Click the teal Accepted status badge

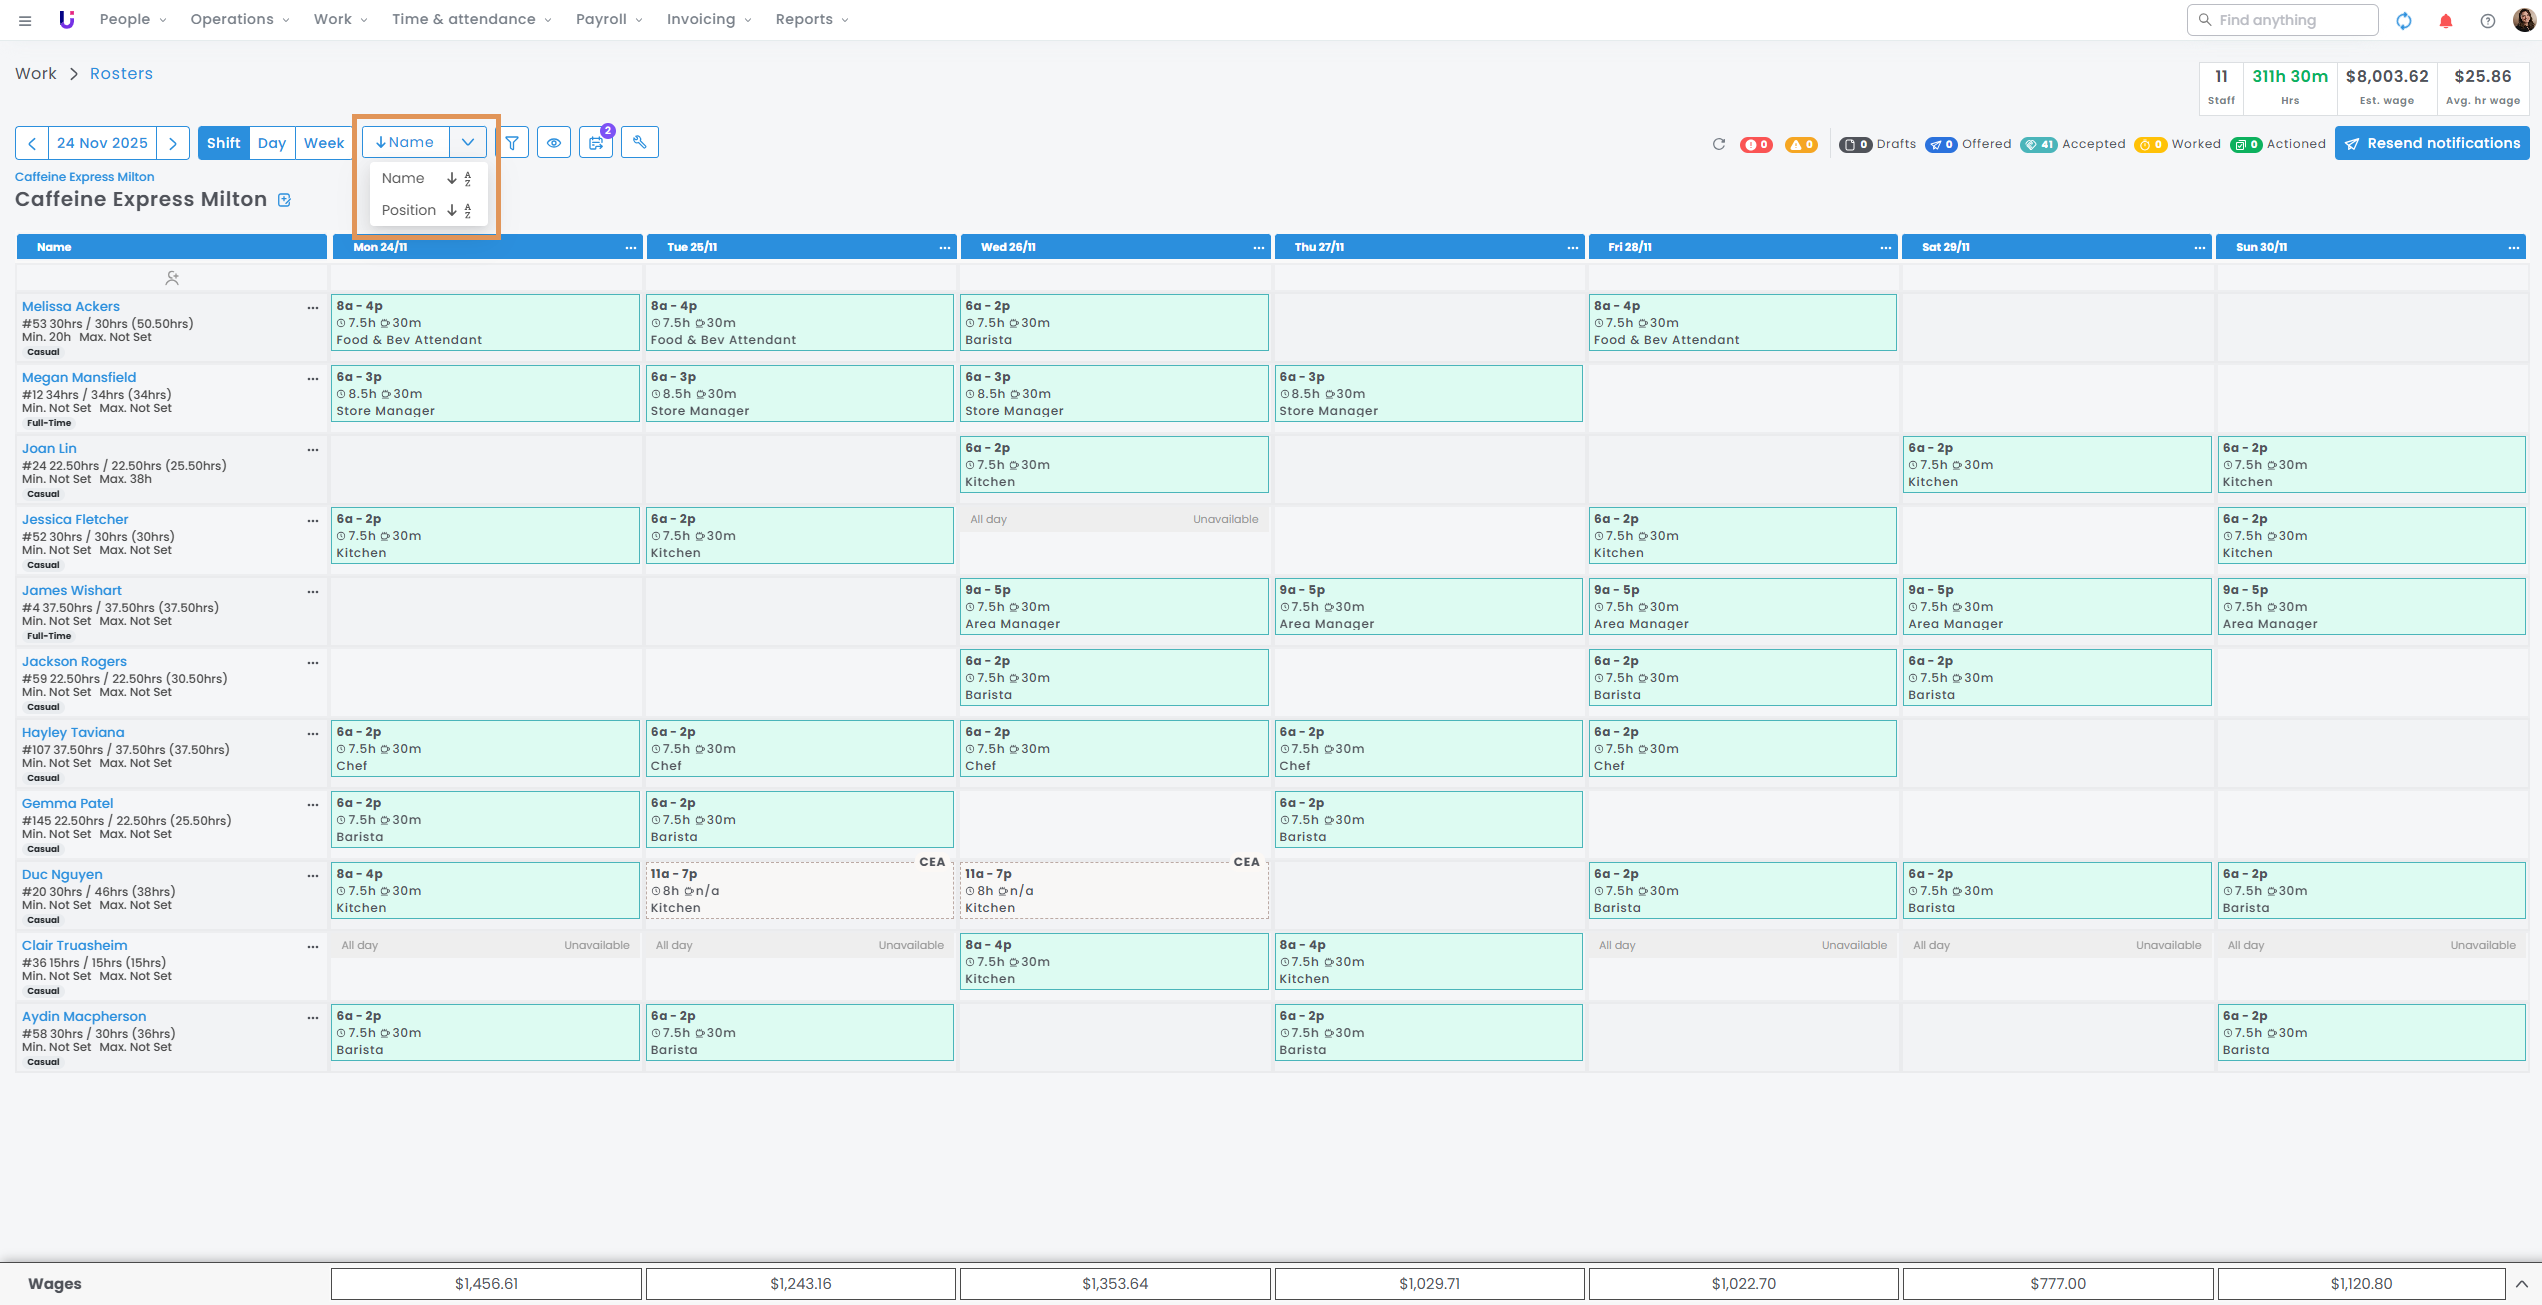coord(2037,144)
